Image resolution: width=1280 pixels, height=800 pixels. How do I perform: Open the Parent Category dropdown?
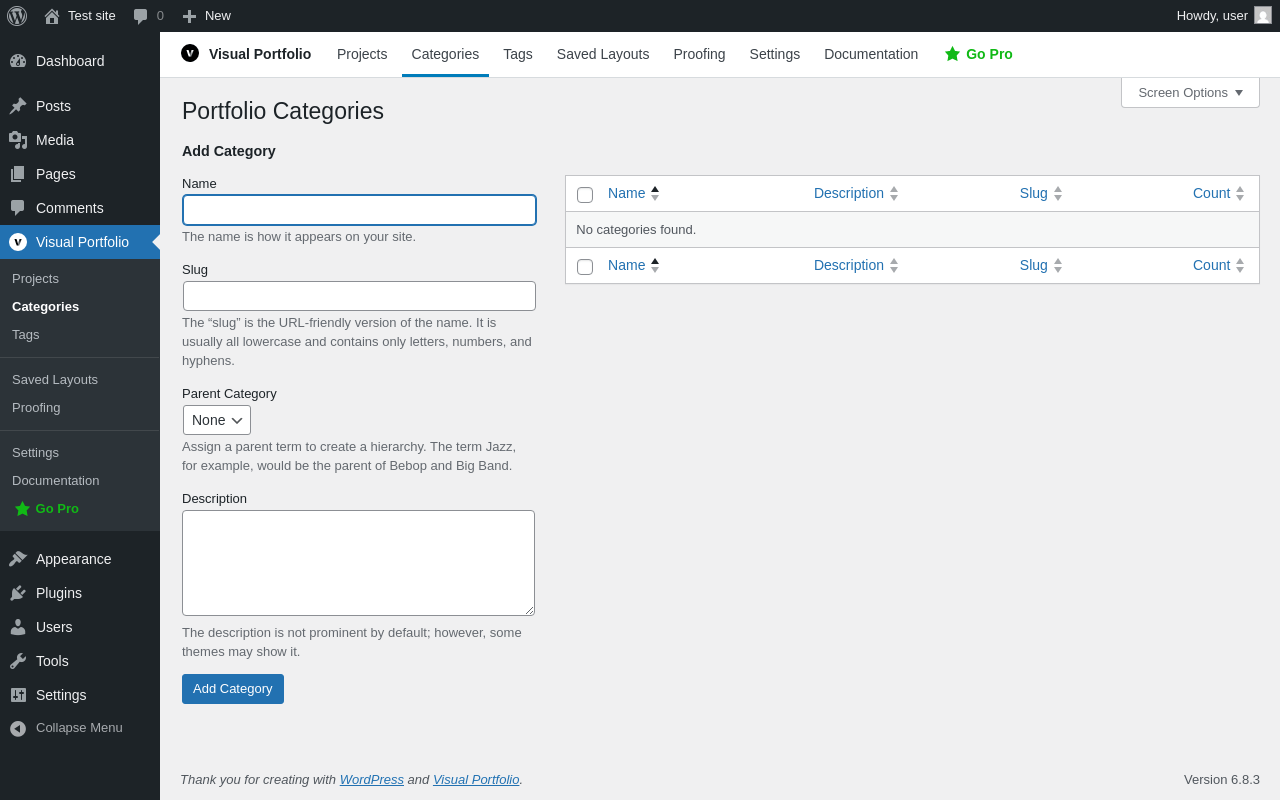point(217,420)
